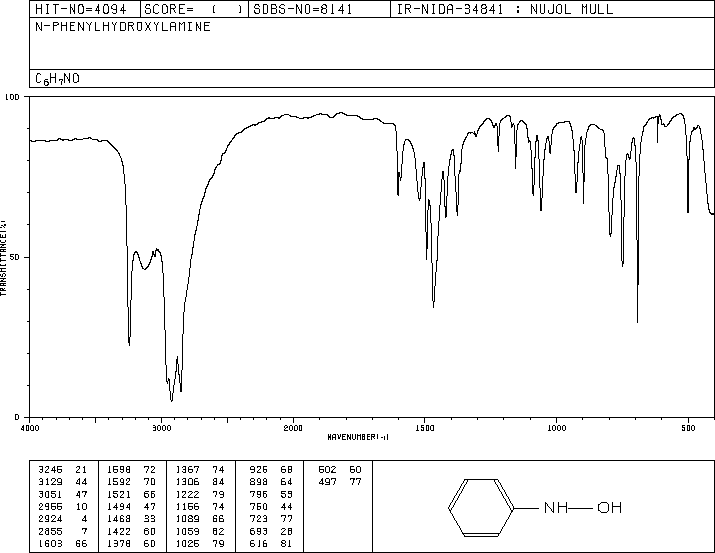
Task: Click peak table value 1166
Action: point(187,506)
